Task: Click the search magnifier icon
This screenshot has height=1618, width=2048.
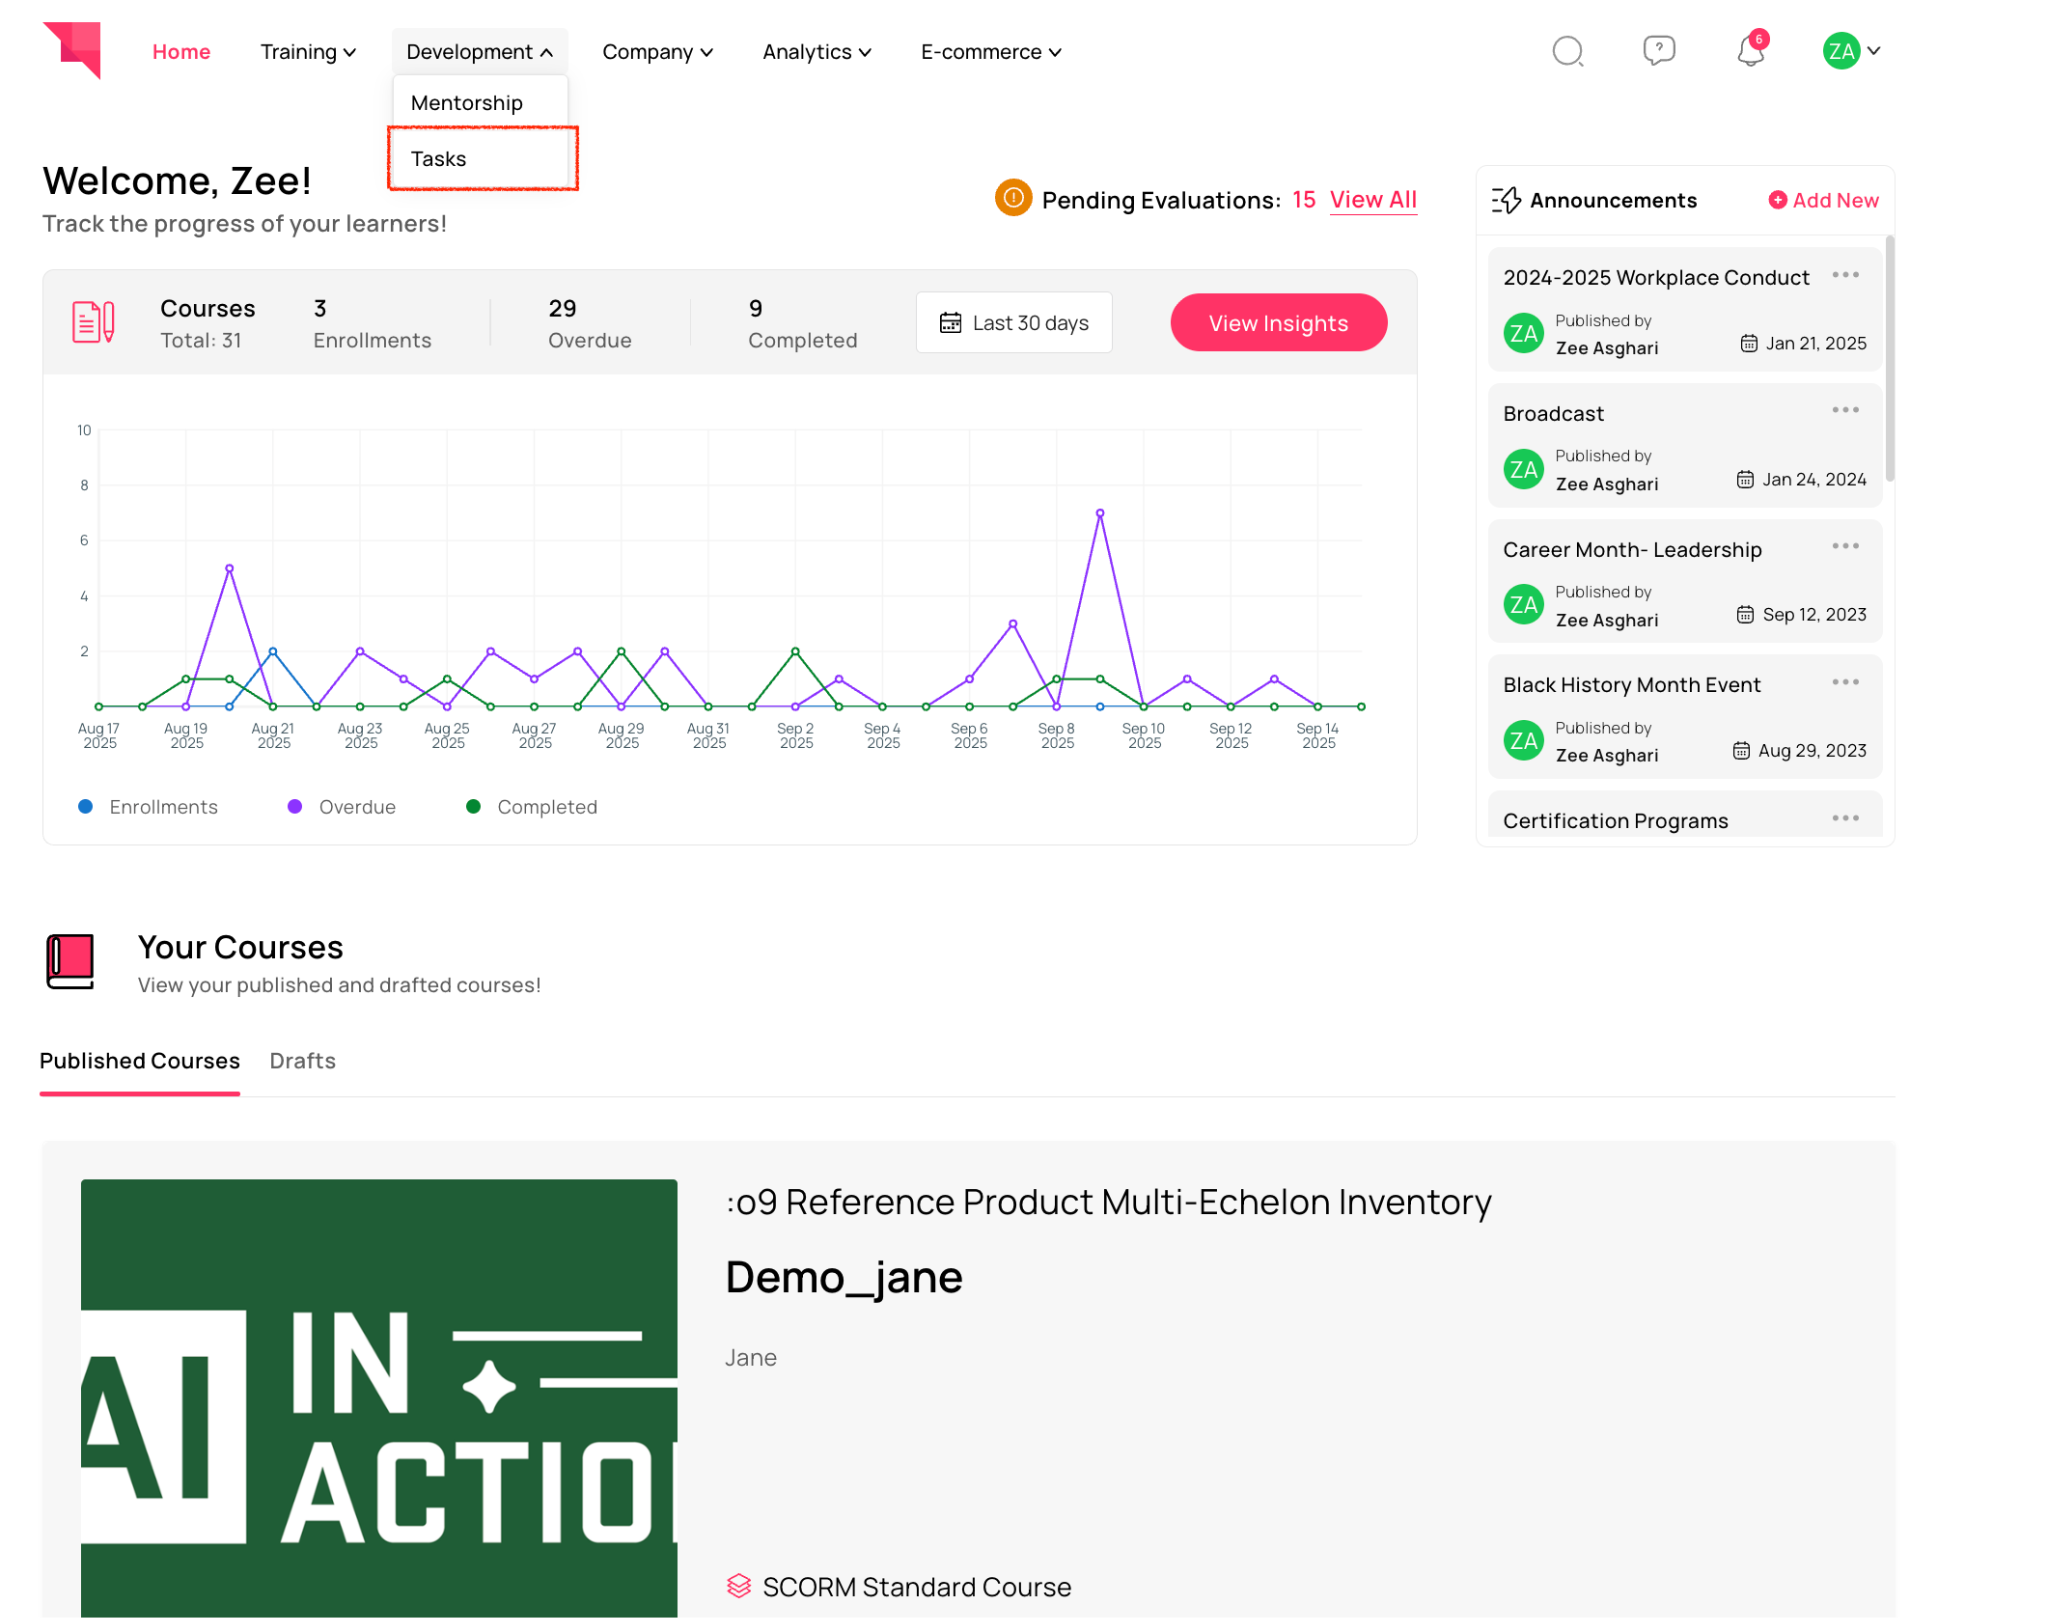Action: [x=1567, y=51]
